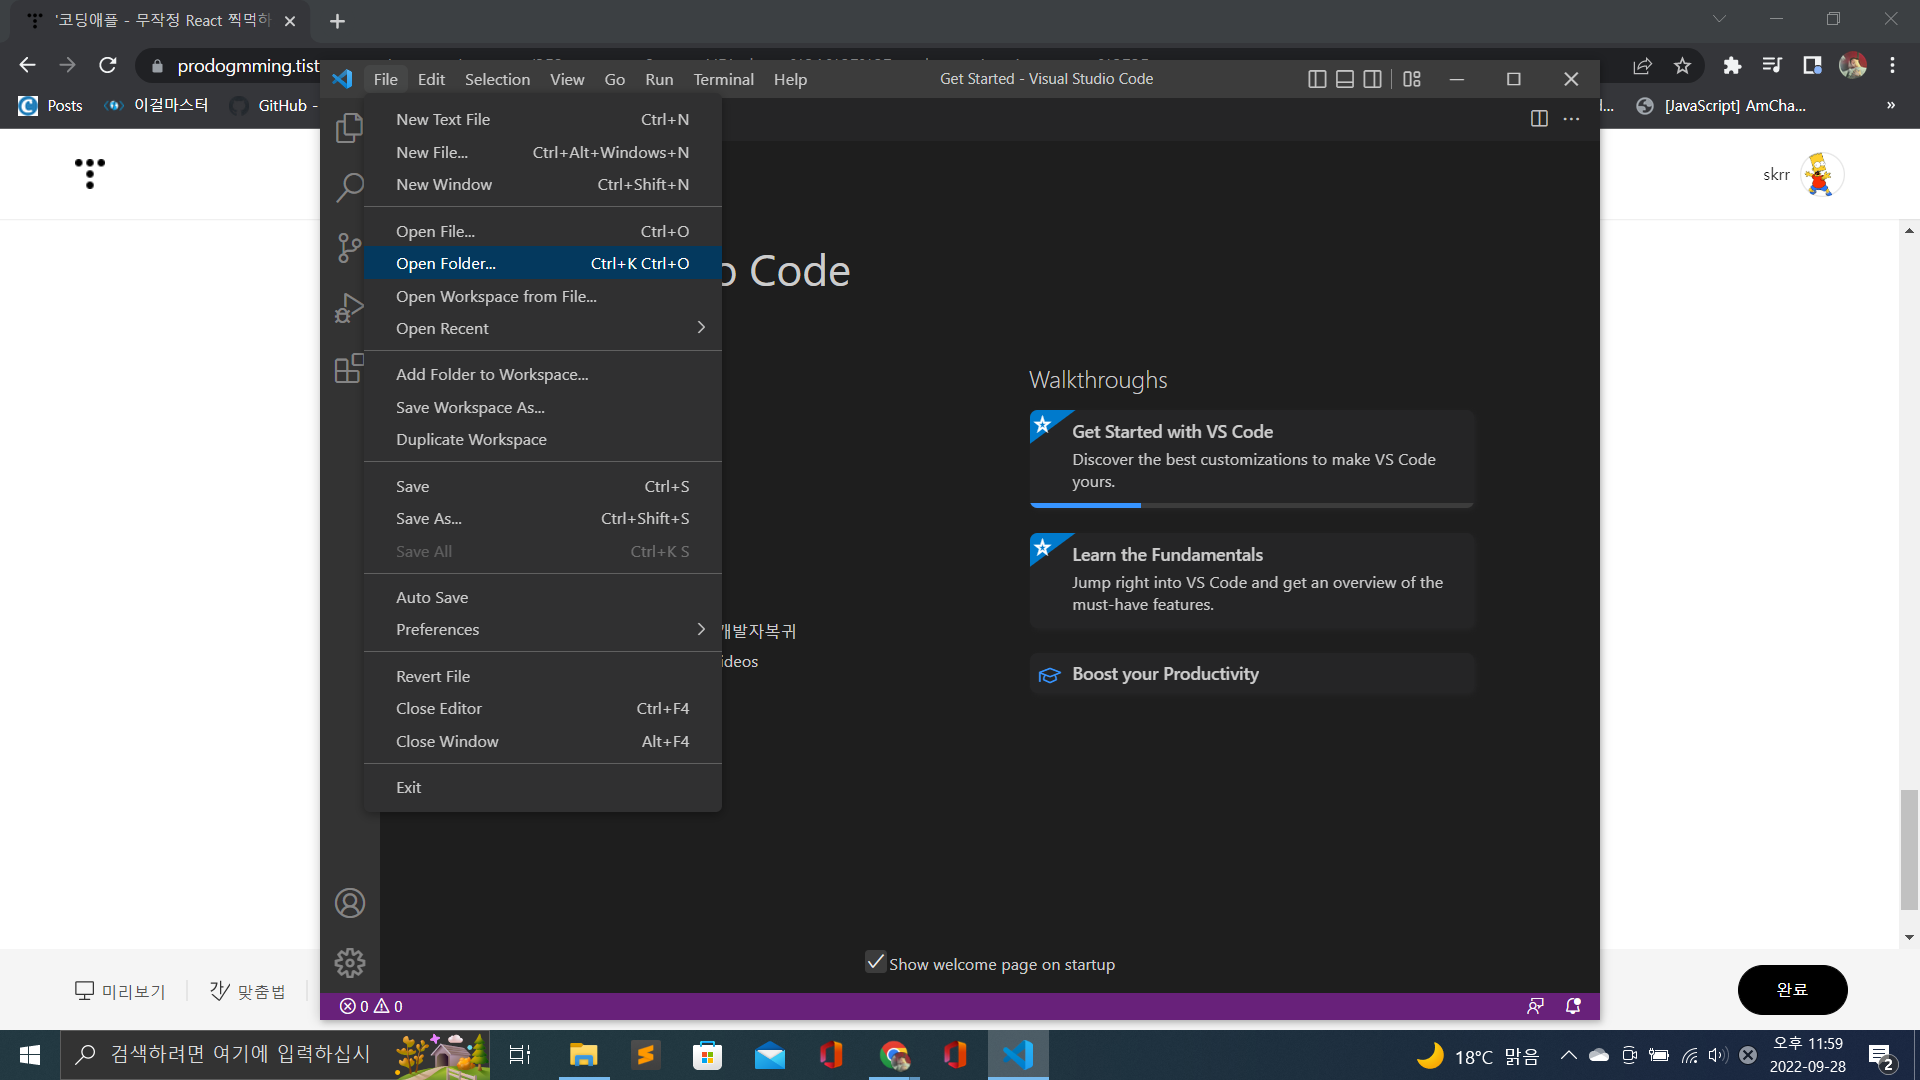Click the 완료 button on Tistory page

(x=1792, y=989)
